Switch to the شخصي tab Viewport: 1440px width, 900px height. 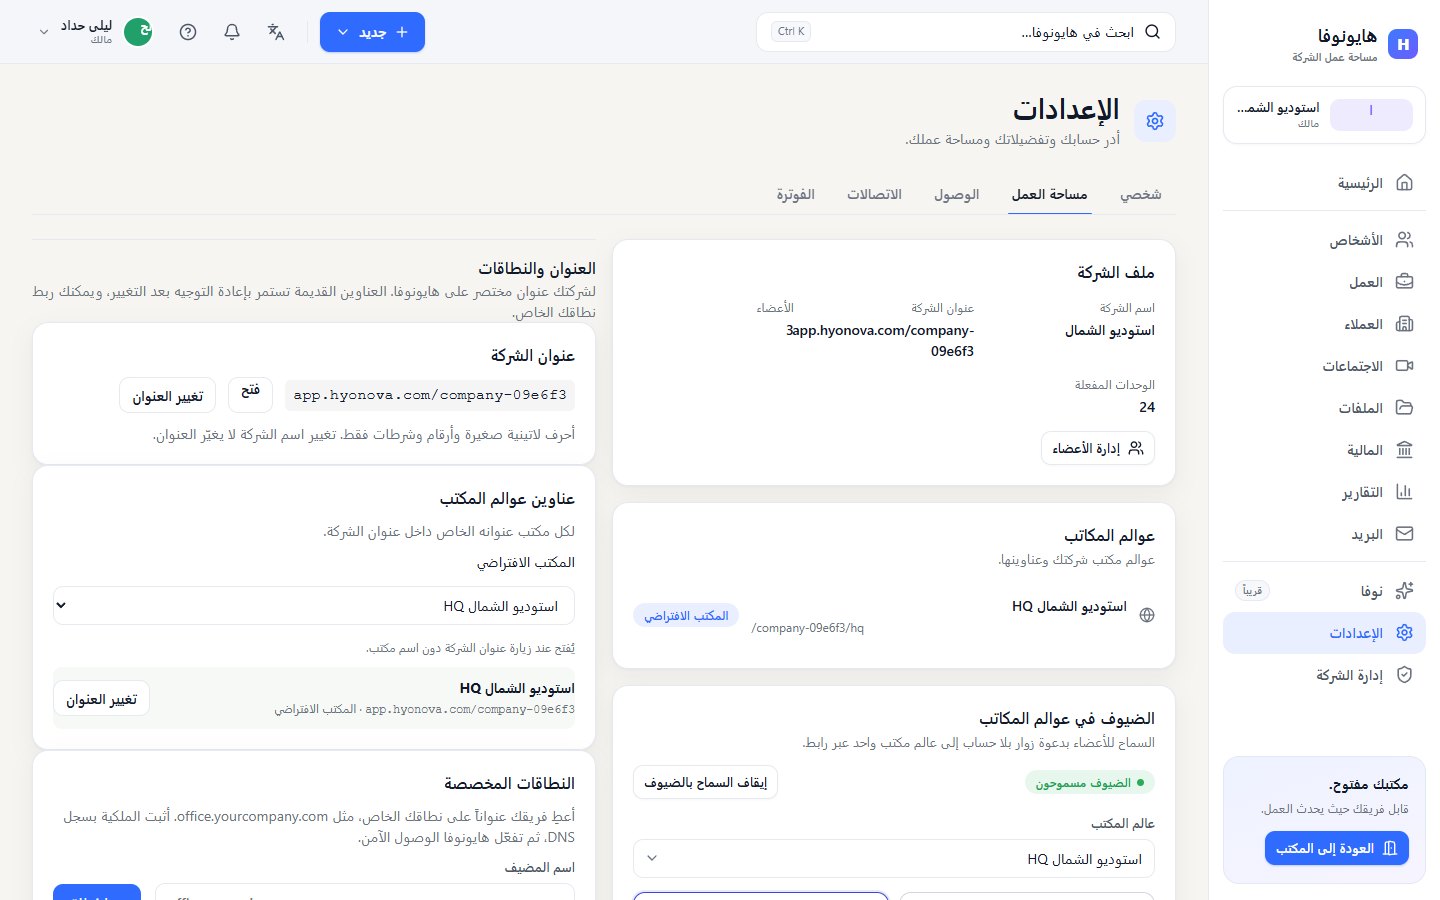pyautogui.click(x=1140, y=195)
